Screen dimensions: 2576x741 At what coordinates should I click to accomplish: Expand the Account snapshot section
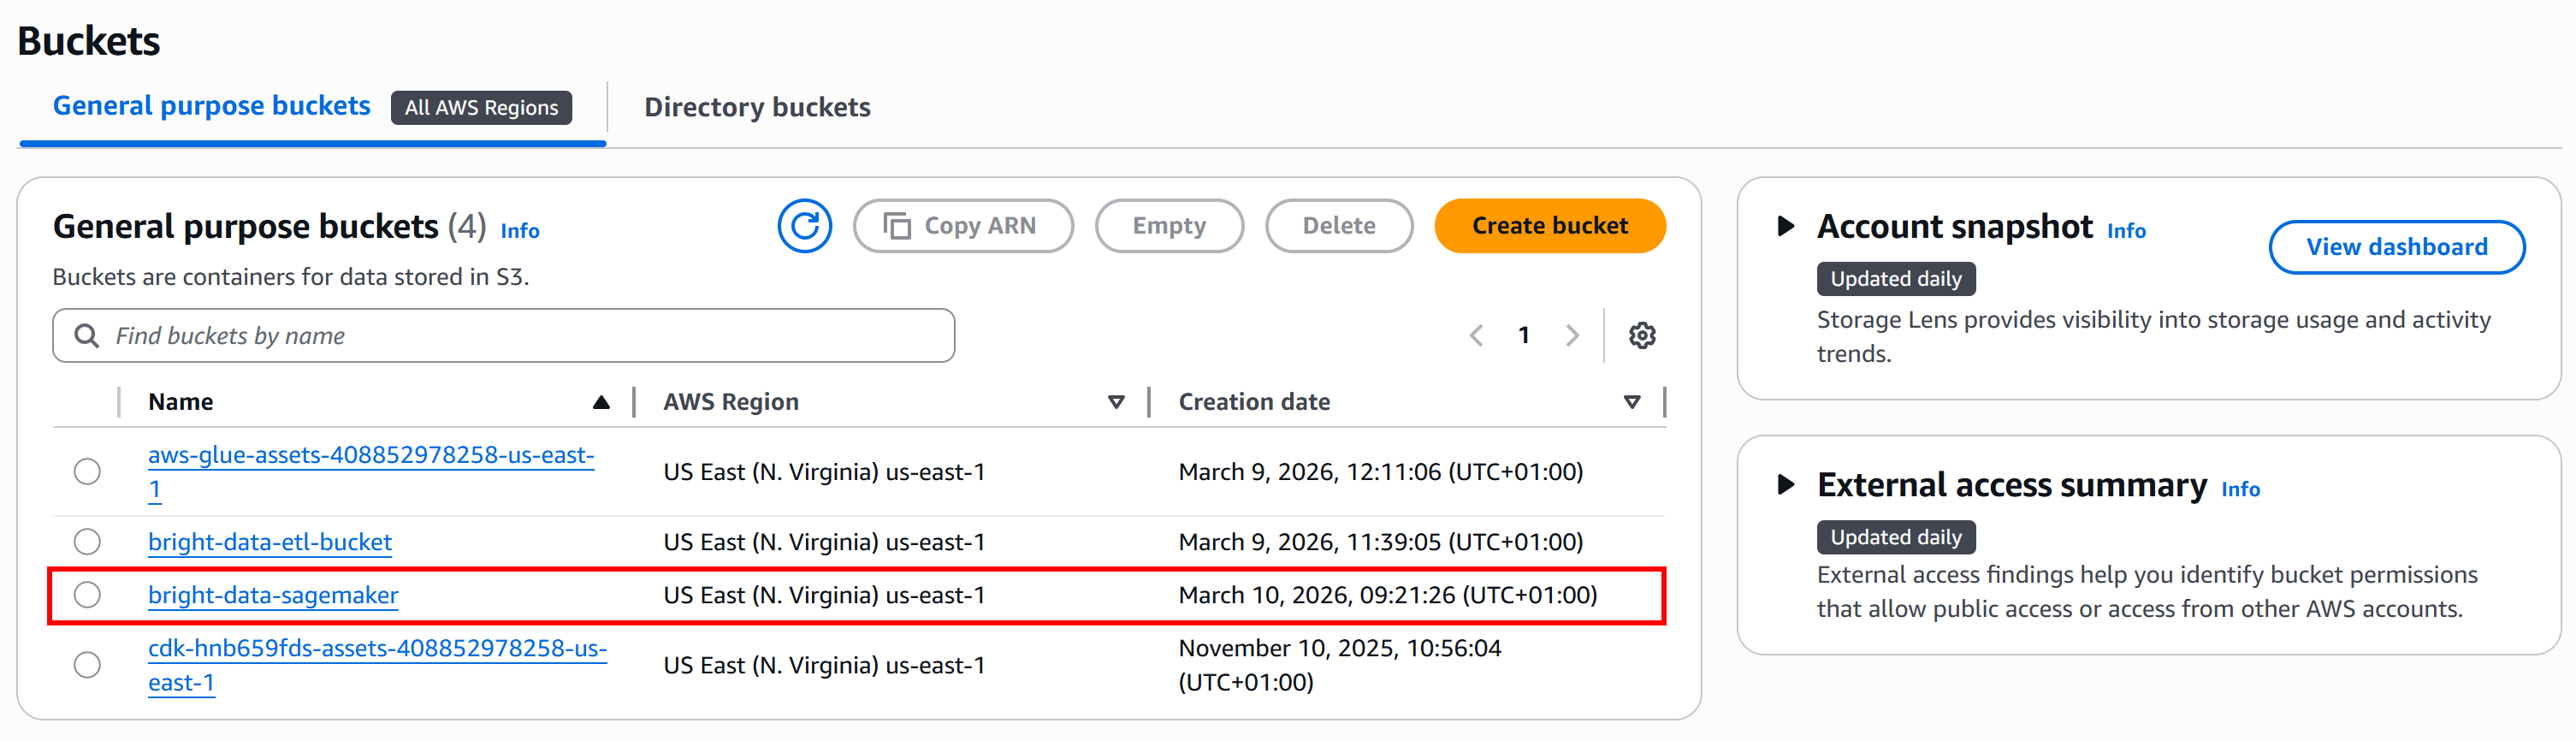click(1786, 226)
